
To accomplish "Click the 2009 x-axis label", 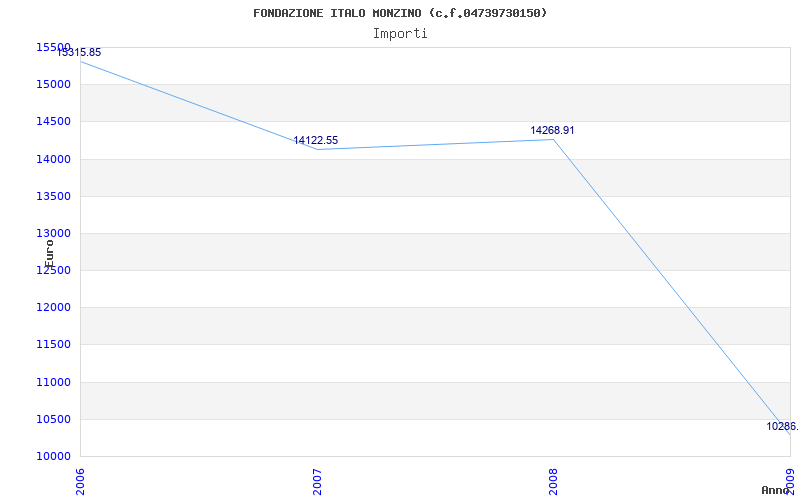I will (790, 482).
